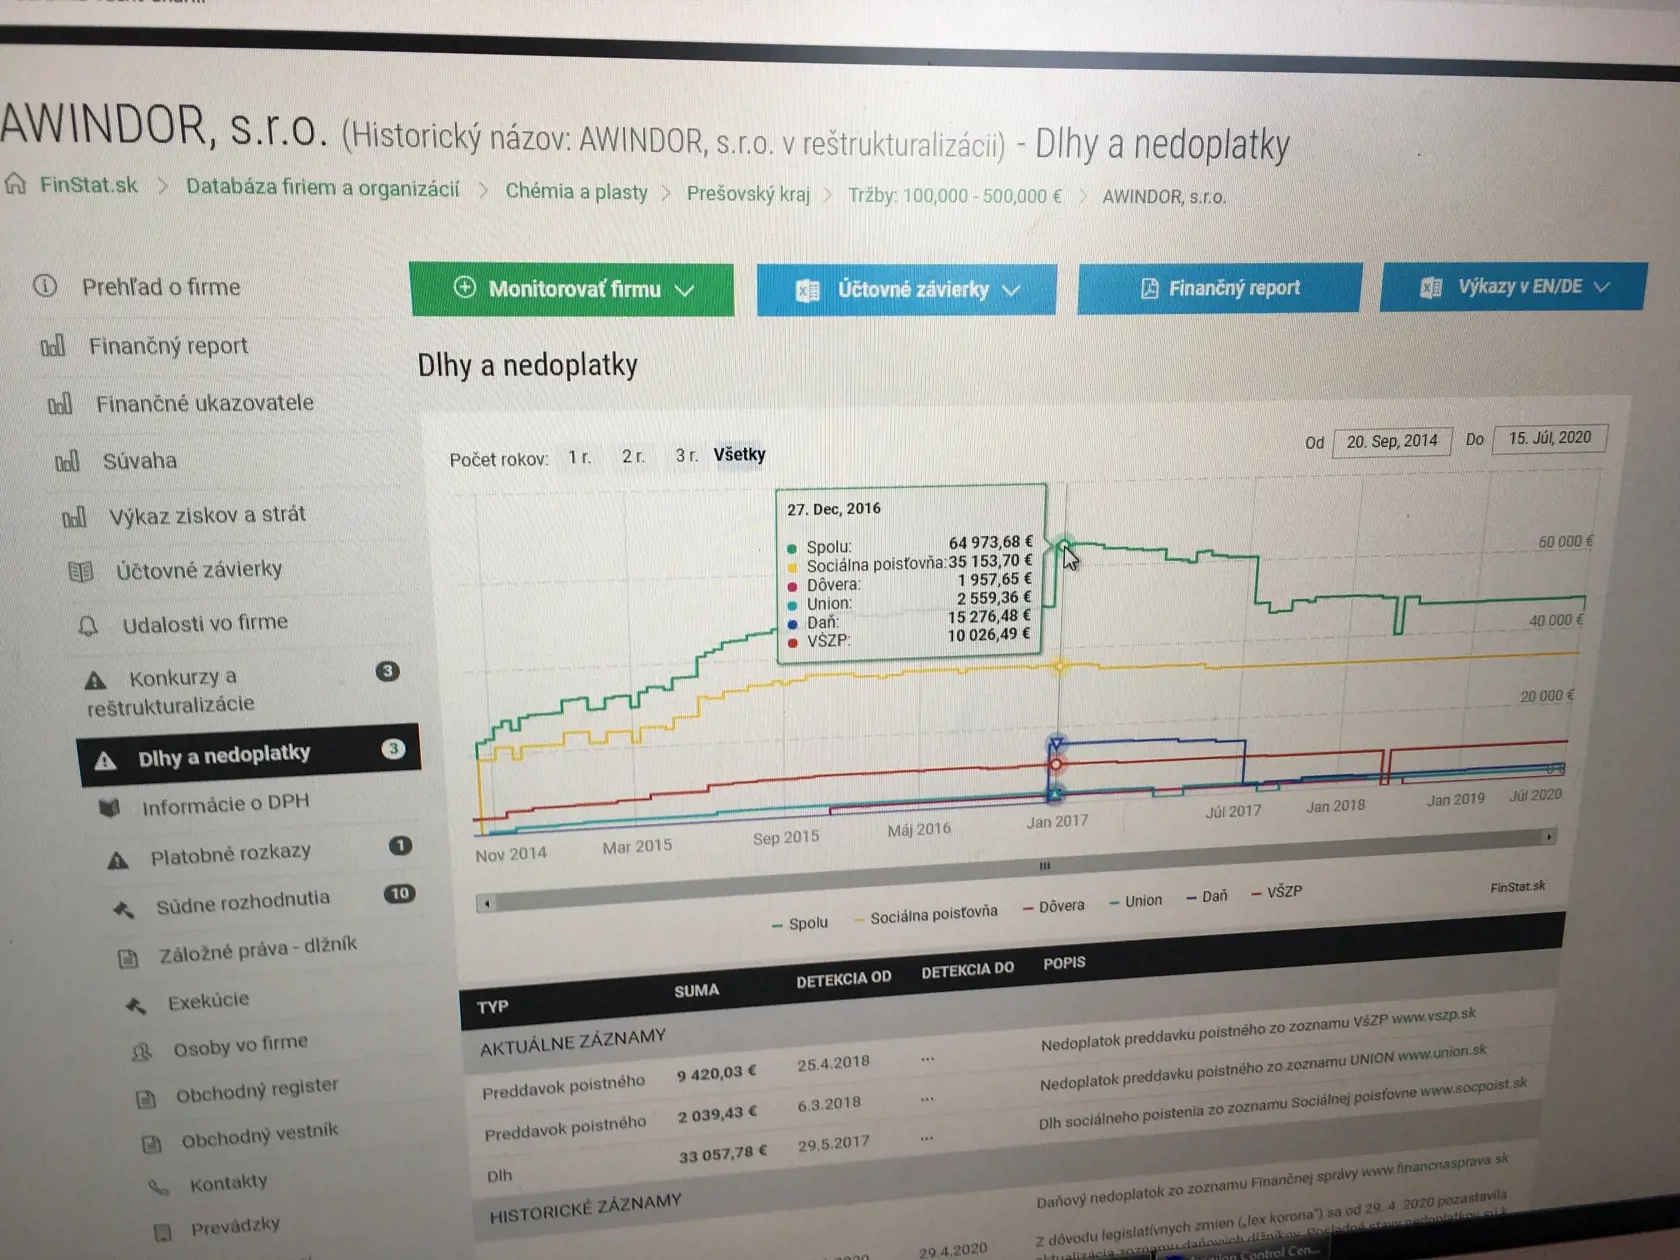This screenshot has height=1260, width=1680.
Task: Click chart icon beside Výkaz ziskov a strát
Action: pyautogui.click(x=74, y=517)
